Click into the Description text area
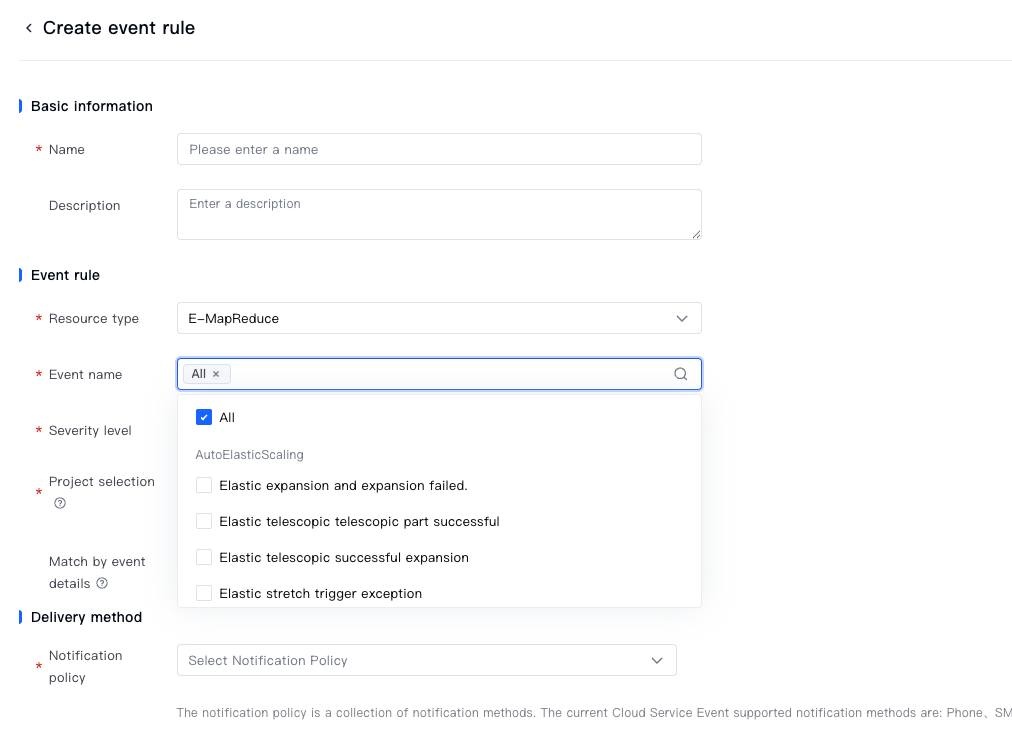The width and height of the screenshot is (1012, 756). pos(439,214)
